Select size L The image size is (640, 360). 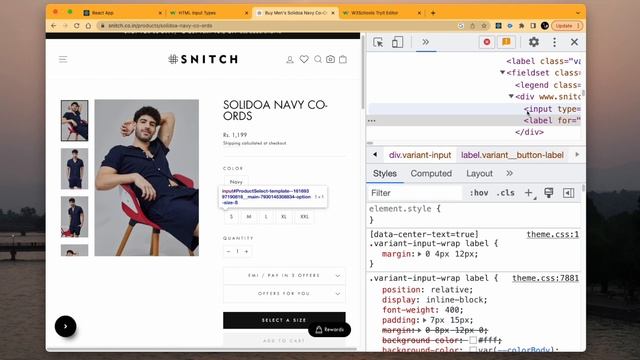(266, 217)
